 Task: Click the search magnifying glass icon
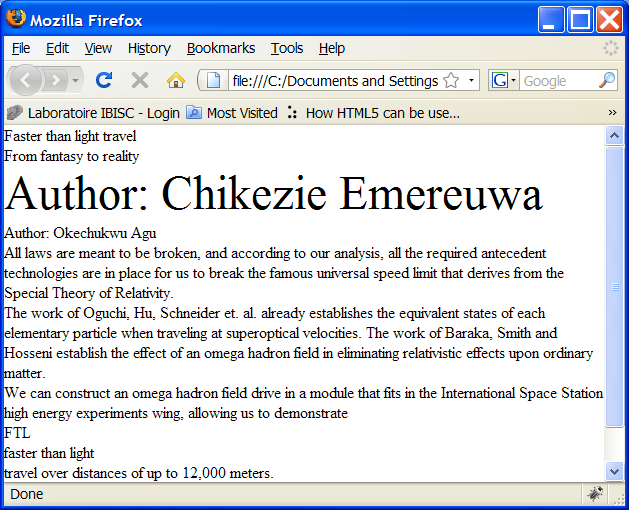607,80
